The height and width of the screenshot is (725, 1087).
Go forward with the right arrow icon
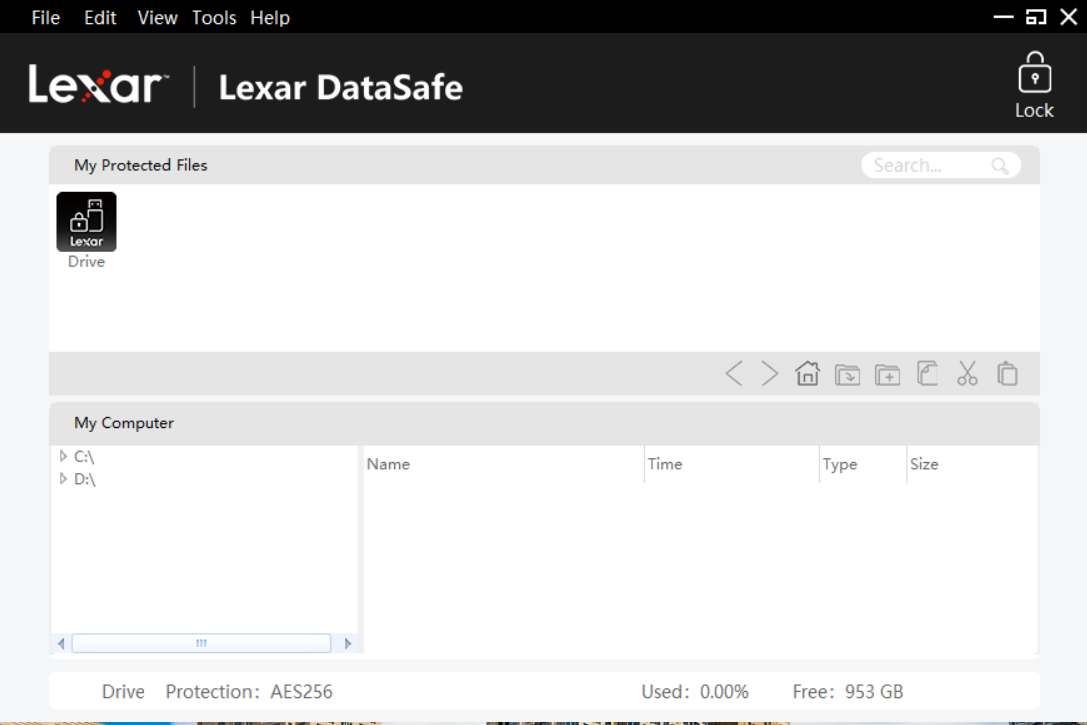tap(769, 374)
